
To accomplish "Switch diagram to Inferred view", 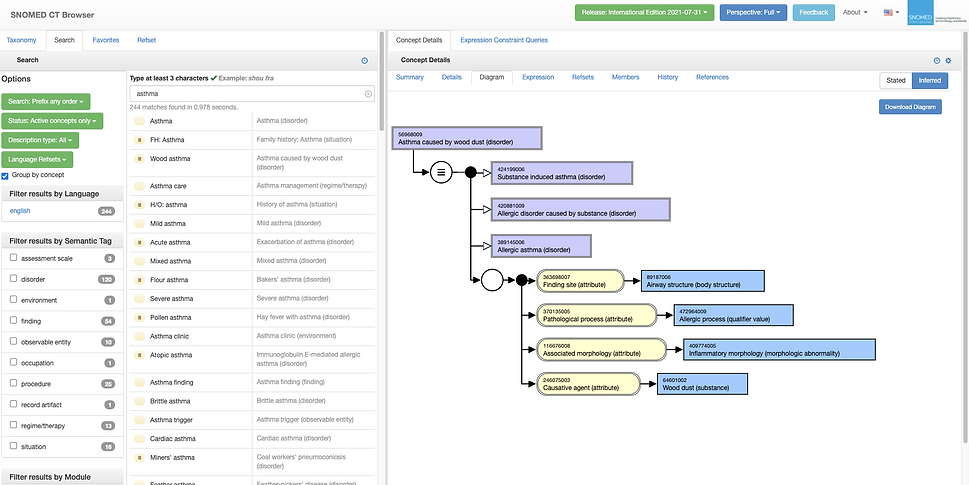I will coord(929,80).
